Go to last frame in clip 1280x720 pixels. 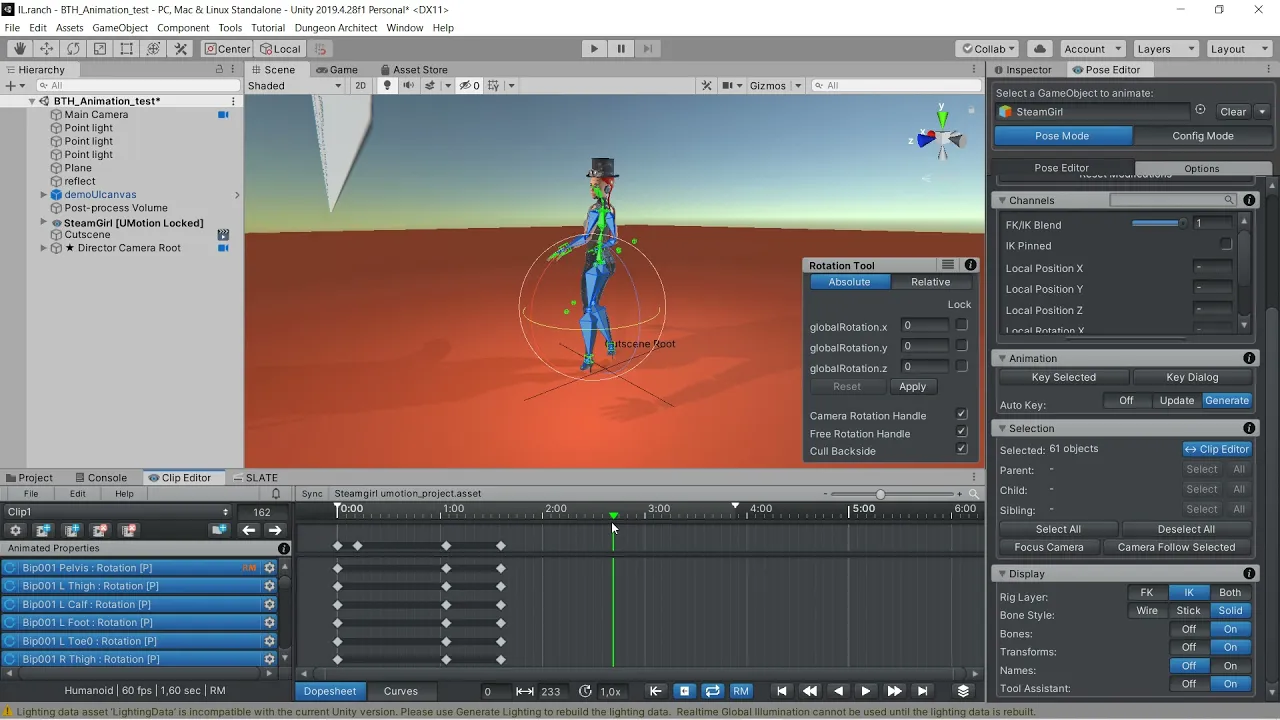(923, 691)
